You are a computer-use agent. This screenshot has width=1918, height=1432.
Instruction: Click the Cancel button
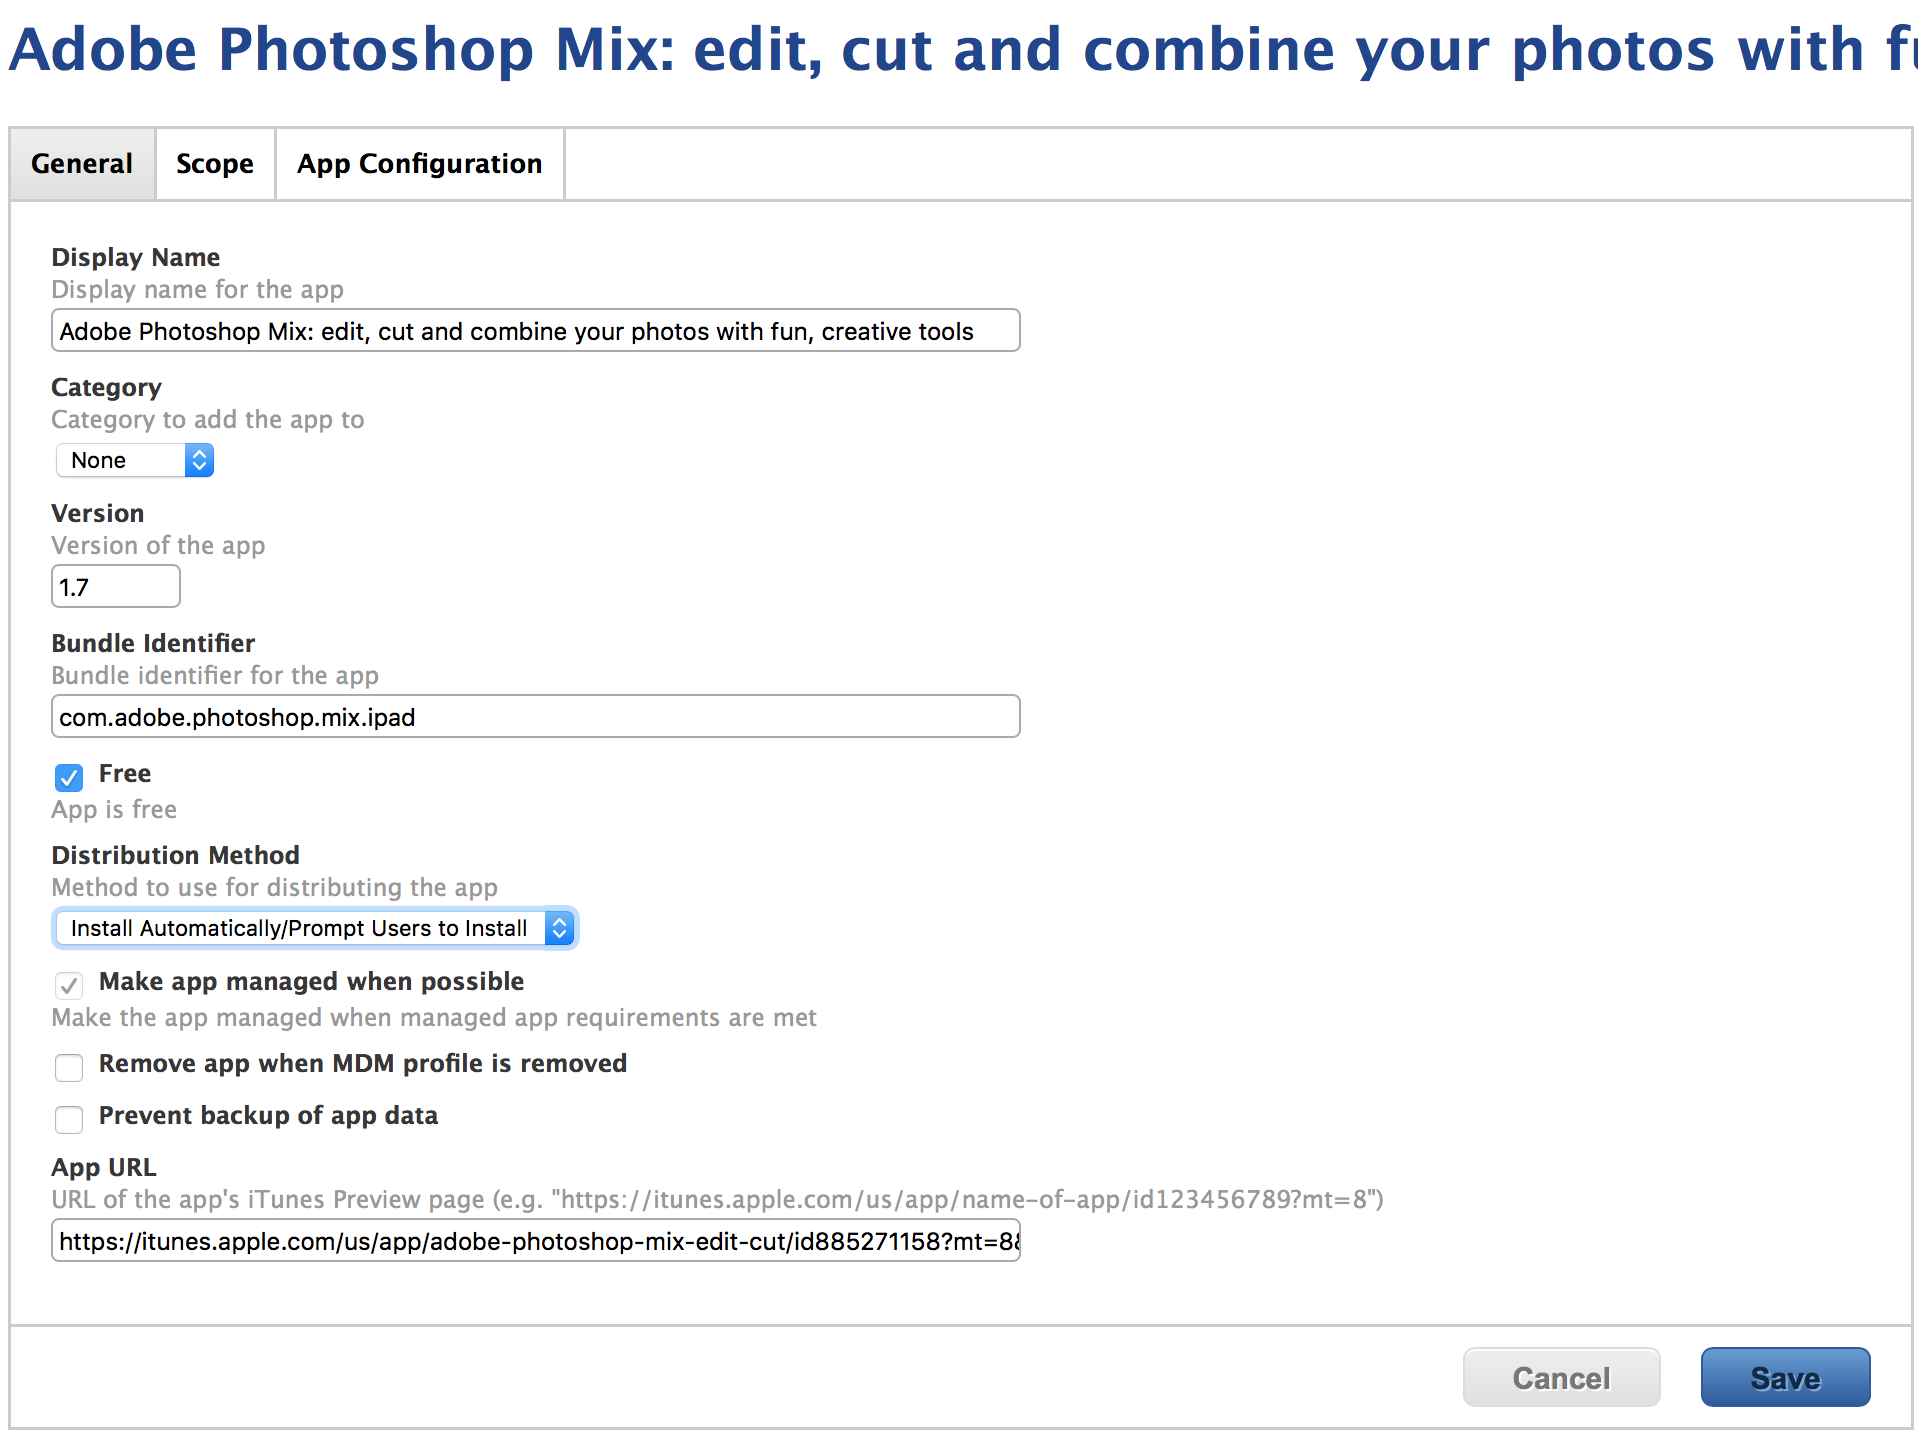tap(1561, 1378)
